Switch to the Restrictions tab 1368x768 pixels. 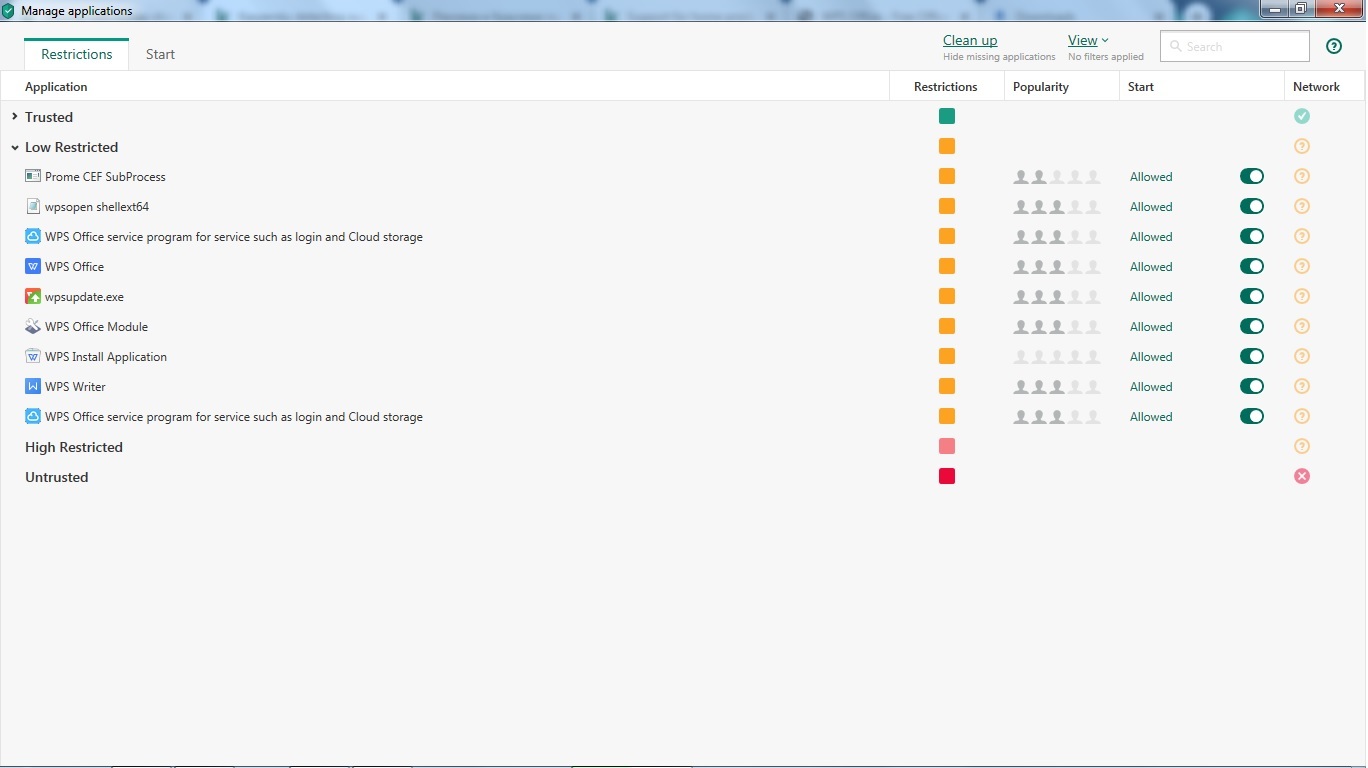tap(77, 54)
